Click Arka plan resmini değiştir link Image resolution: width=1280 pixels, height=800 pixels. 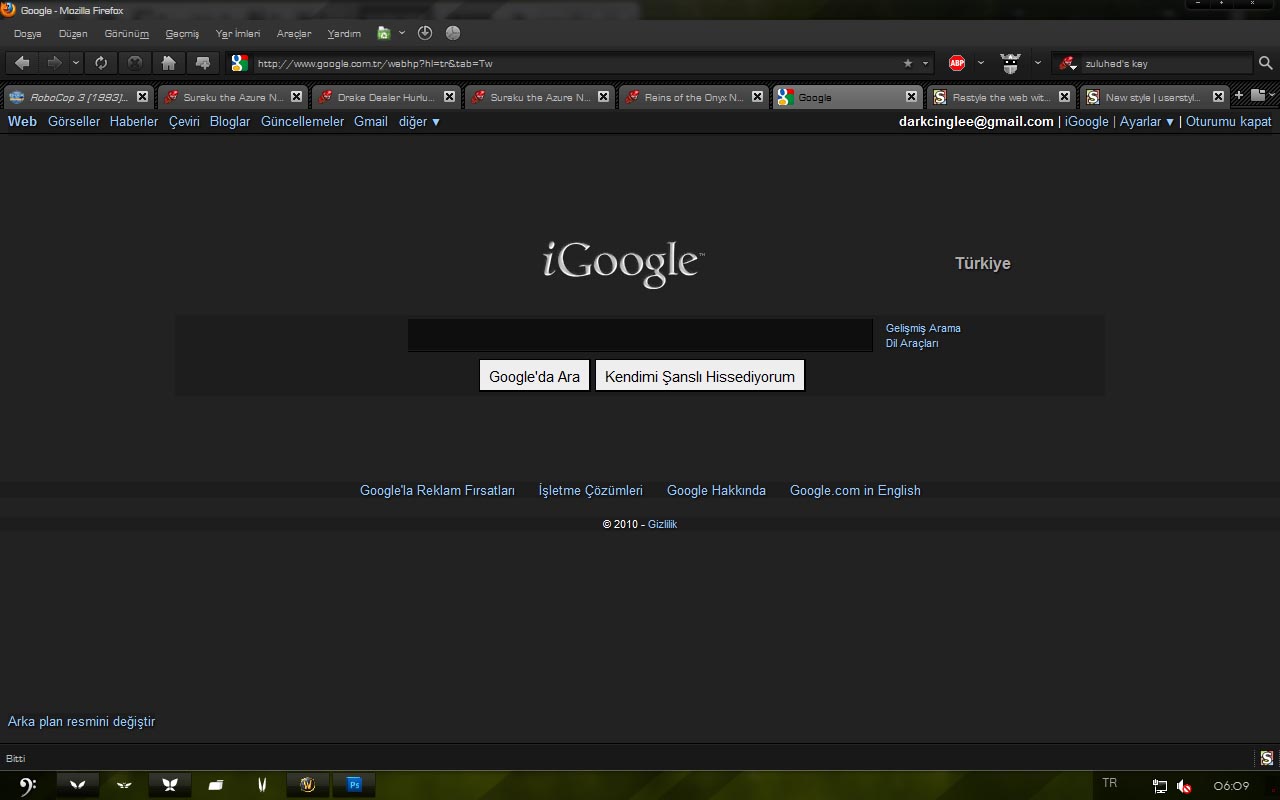click(x=81, y=721)
